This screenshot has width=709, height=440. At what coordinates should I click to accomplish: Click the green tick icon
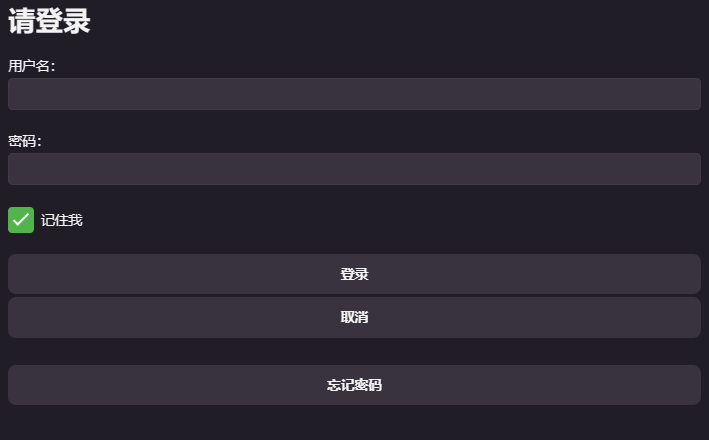[x=21, y=220]
